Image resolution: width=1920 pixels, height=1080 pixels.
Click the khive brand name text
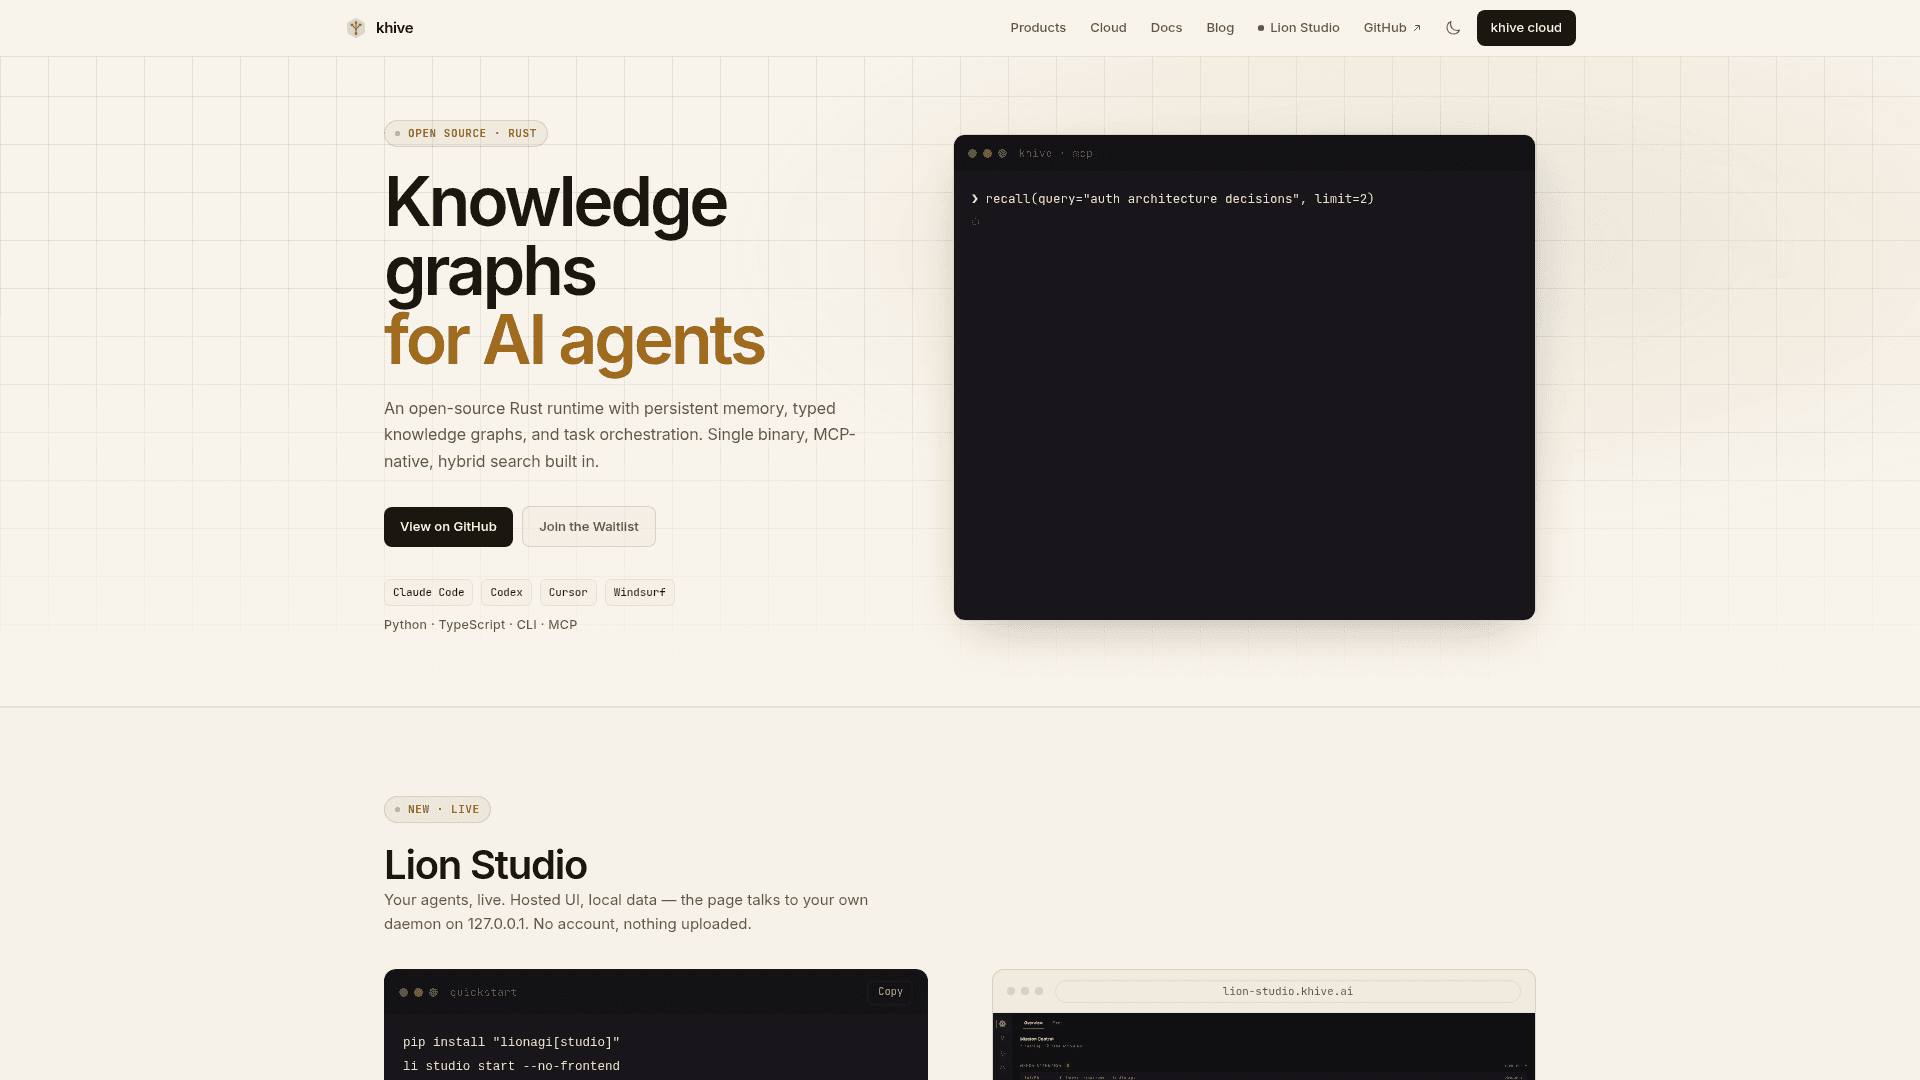click(x=395, y=28)
